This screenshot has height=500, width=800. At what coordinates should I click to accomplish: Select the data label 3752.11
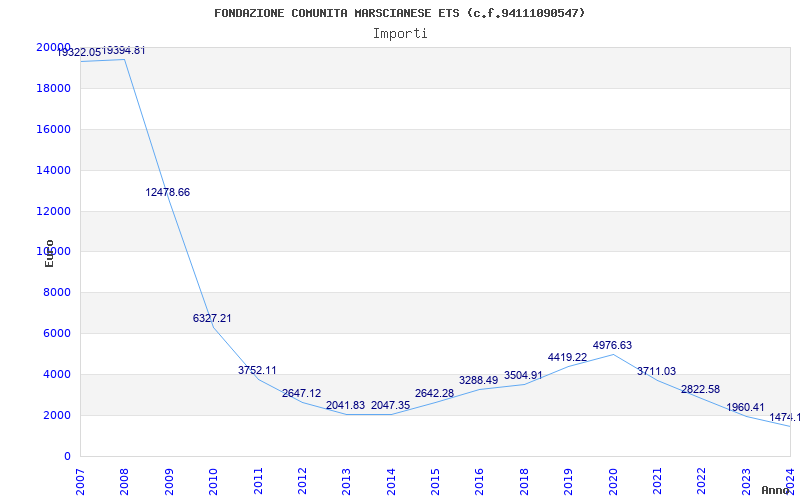(x=257, y=370)
